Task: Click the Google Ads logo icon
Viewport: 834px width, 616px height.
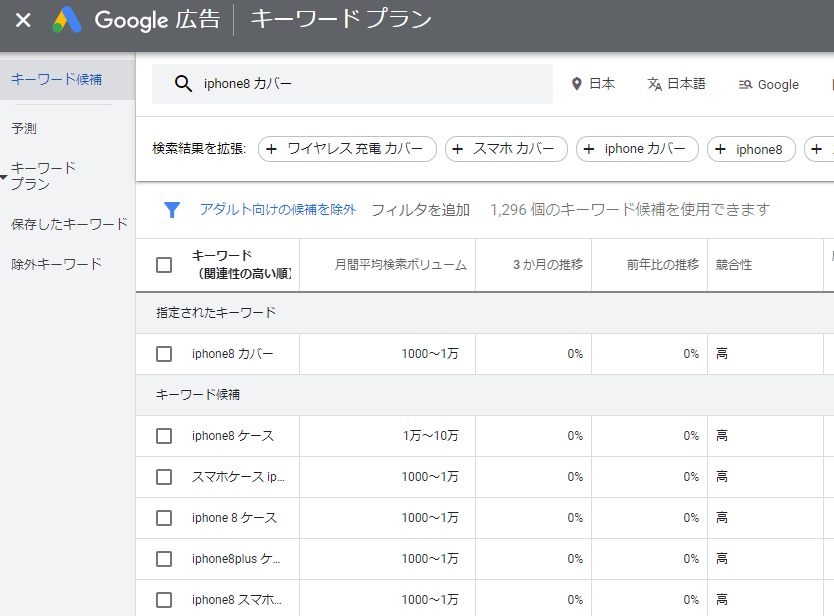Action: 67,20
